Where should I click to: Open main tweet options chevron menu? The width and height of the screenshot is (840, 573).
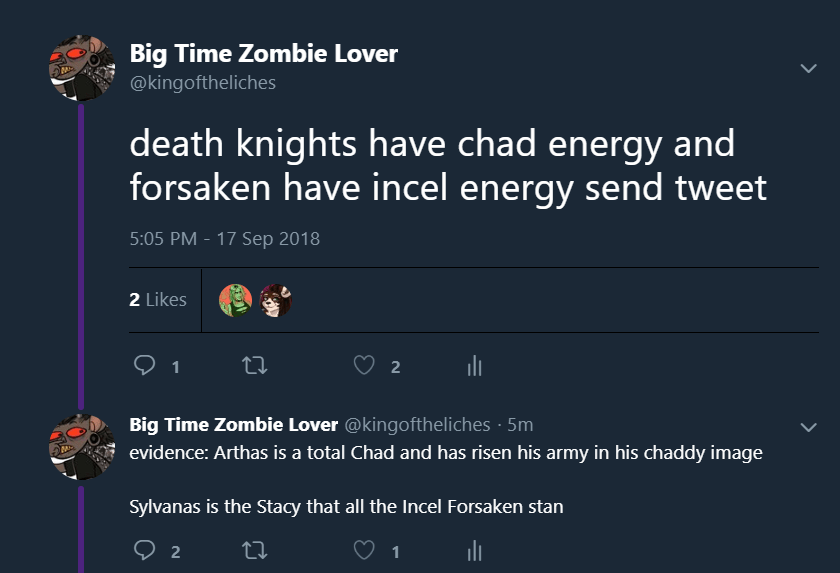[x=808, y=68]
